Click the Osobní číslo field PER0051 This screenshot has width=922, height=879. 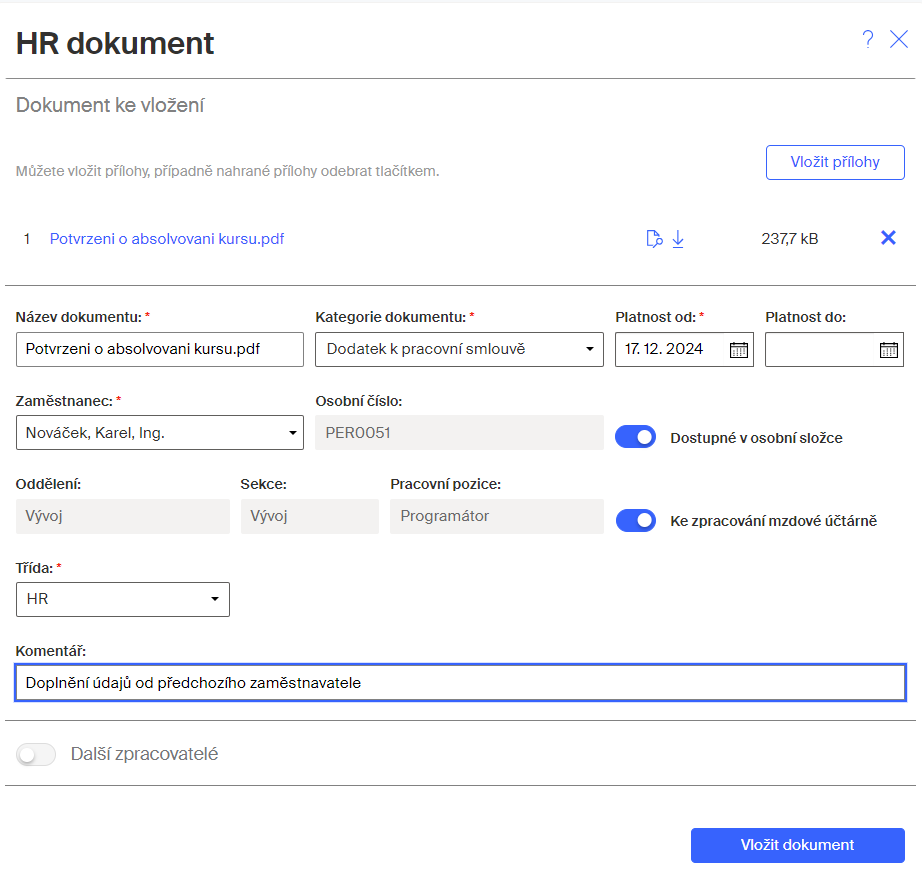coord(459,433)
